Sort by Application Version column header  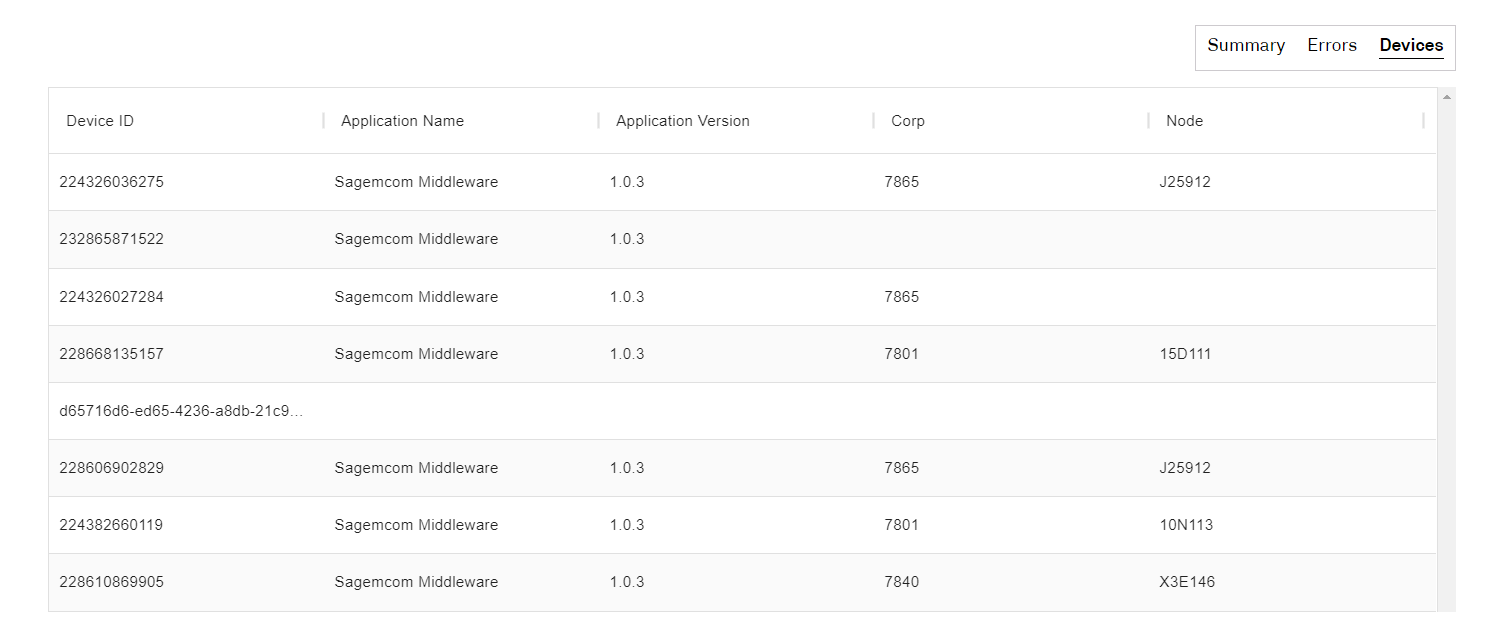point(682,121)
